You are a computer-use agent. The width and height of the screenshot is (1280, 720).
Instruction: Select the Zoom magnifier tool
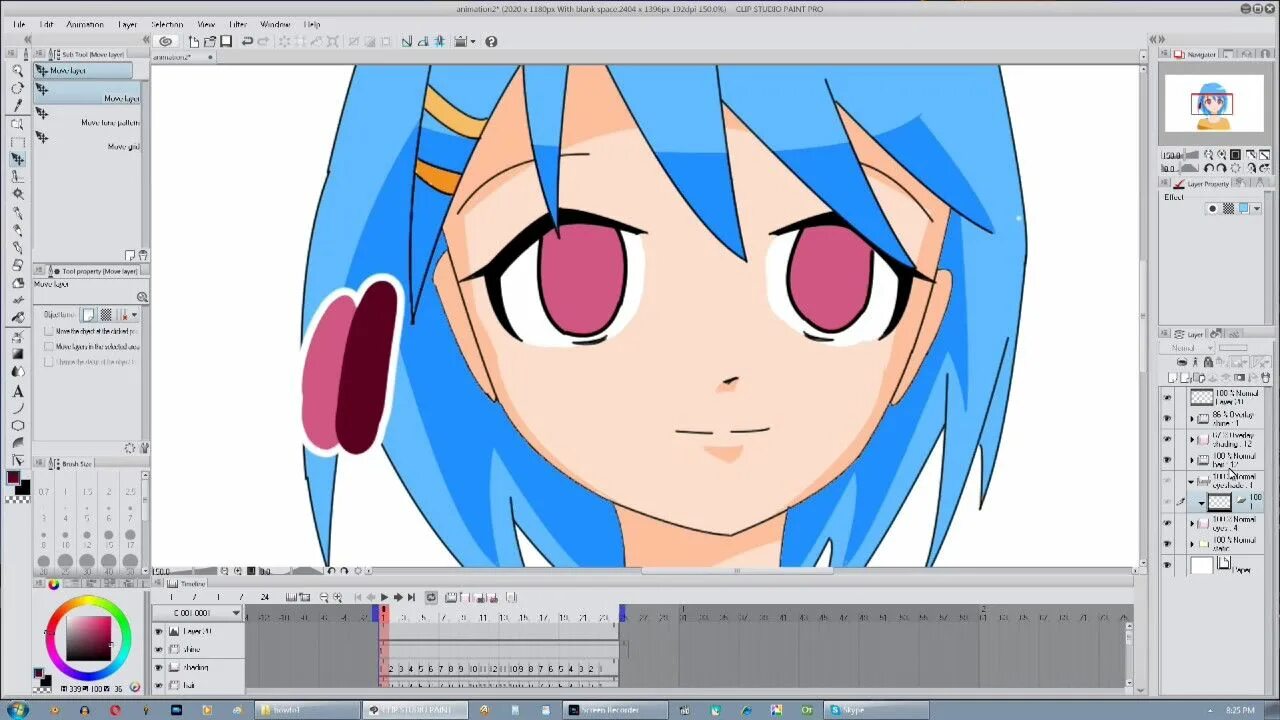click(17, 71)
